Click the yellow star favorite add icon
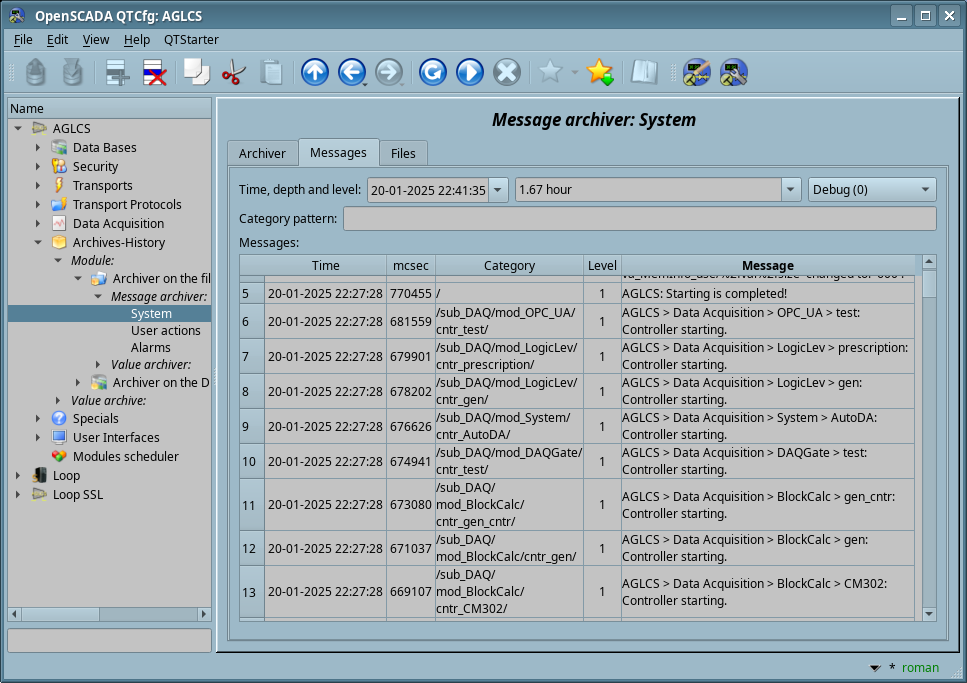 pyautogui.click(x=599, y=72)
